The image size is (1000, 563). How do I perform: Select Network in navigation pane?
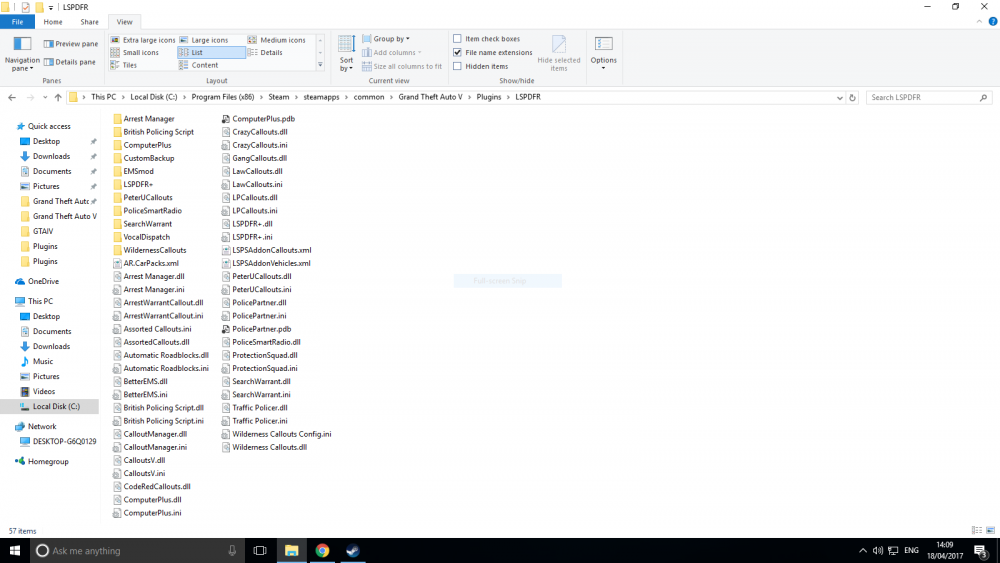click(x=41, y=427)
